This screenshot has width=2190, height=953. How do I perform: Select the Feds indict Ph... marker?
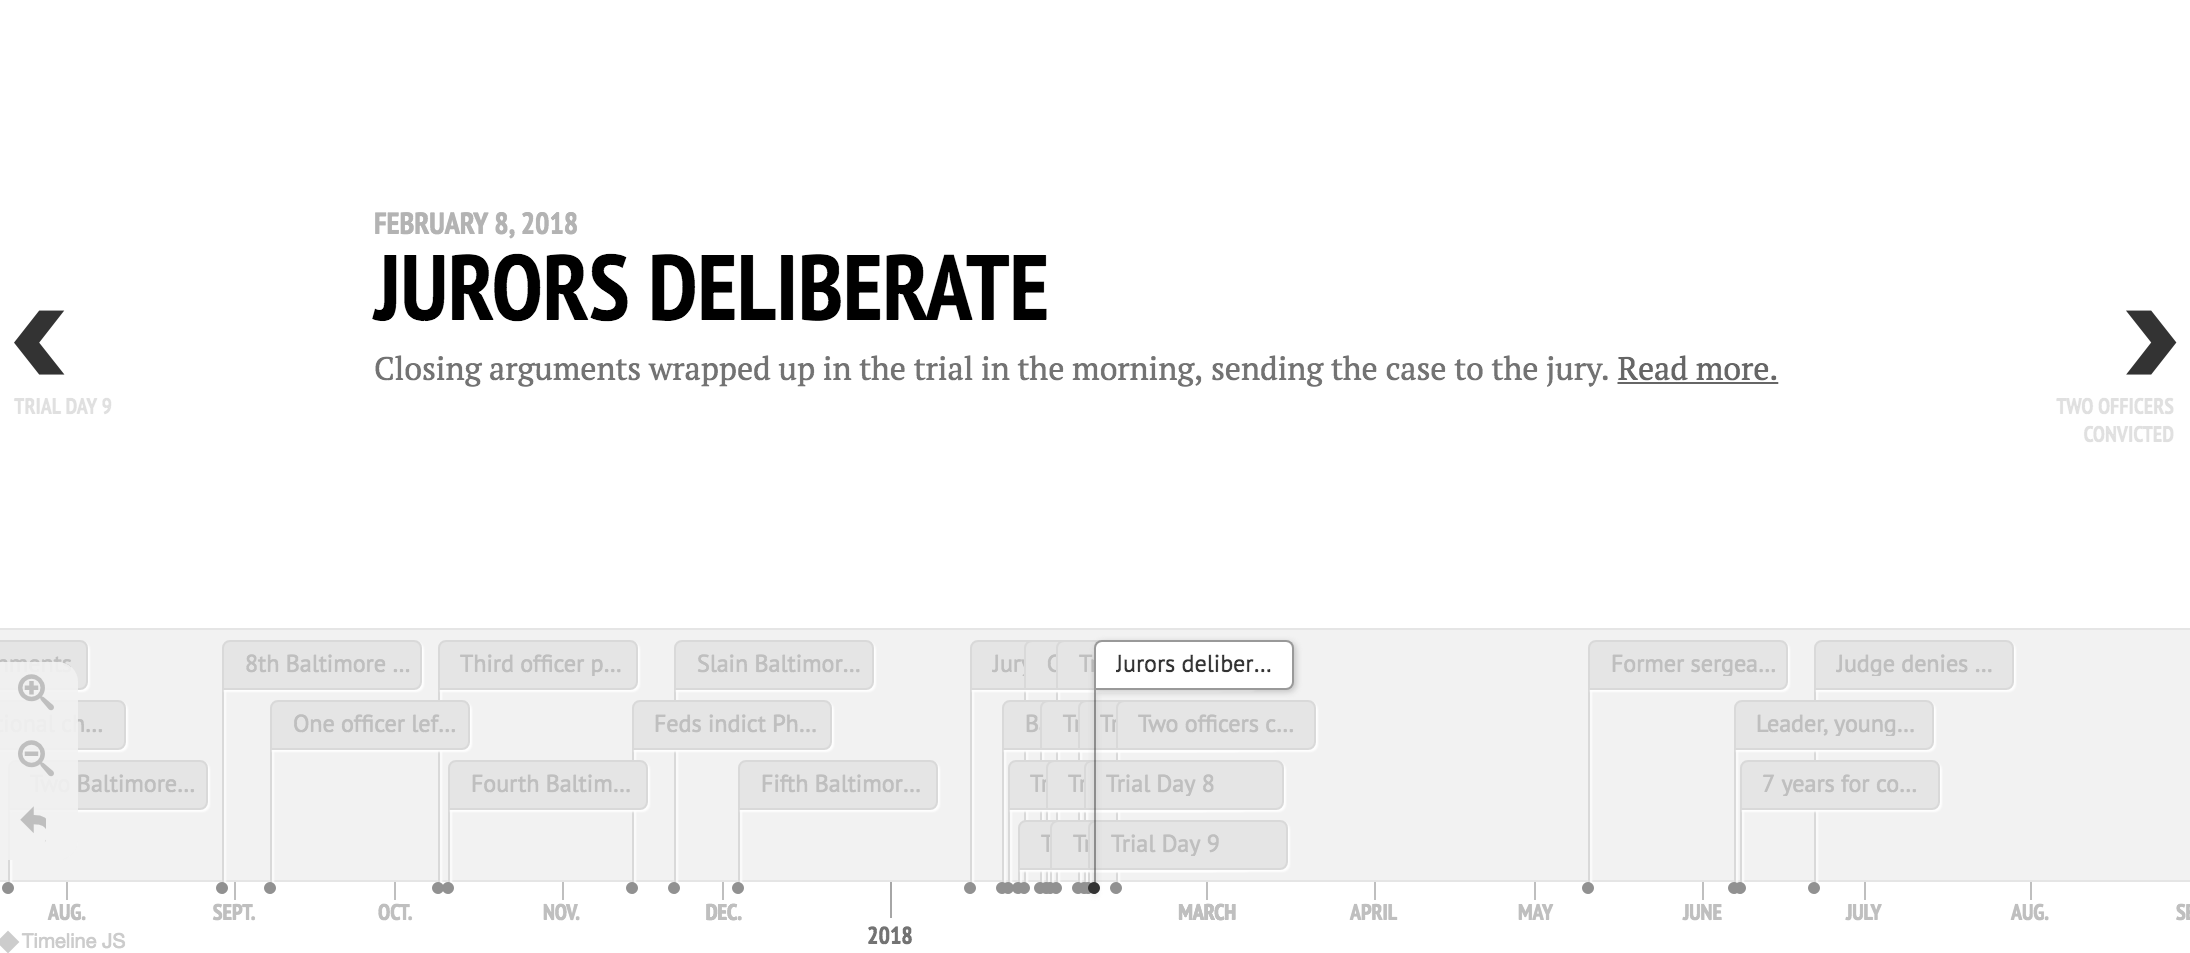[732, 725]
